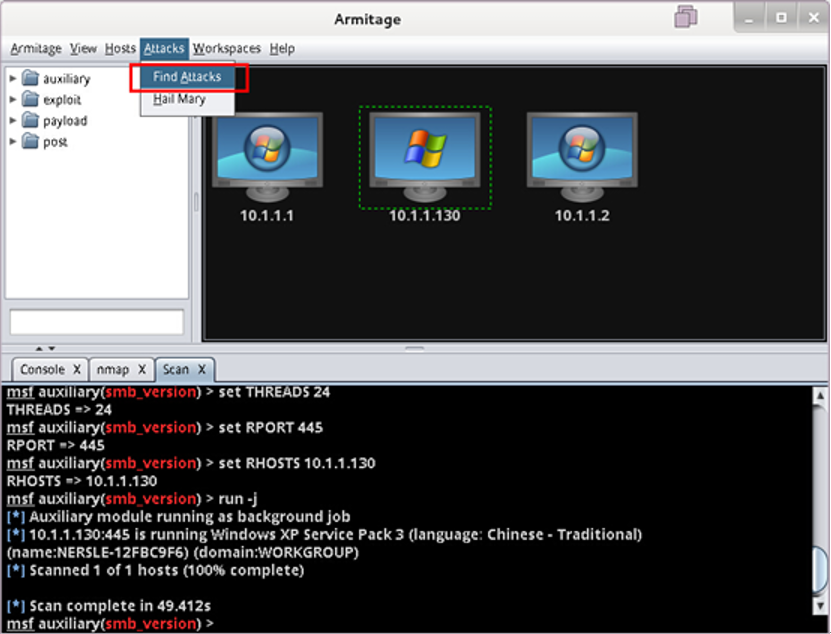Click the stacked windows icon in title bar
The width and height of the screenshot is (831, 634).
(x=685, y=16)
